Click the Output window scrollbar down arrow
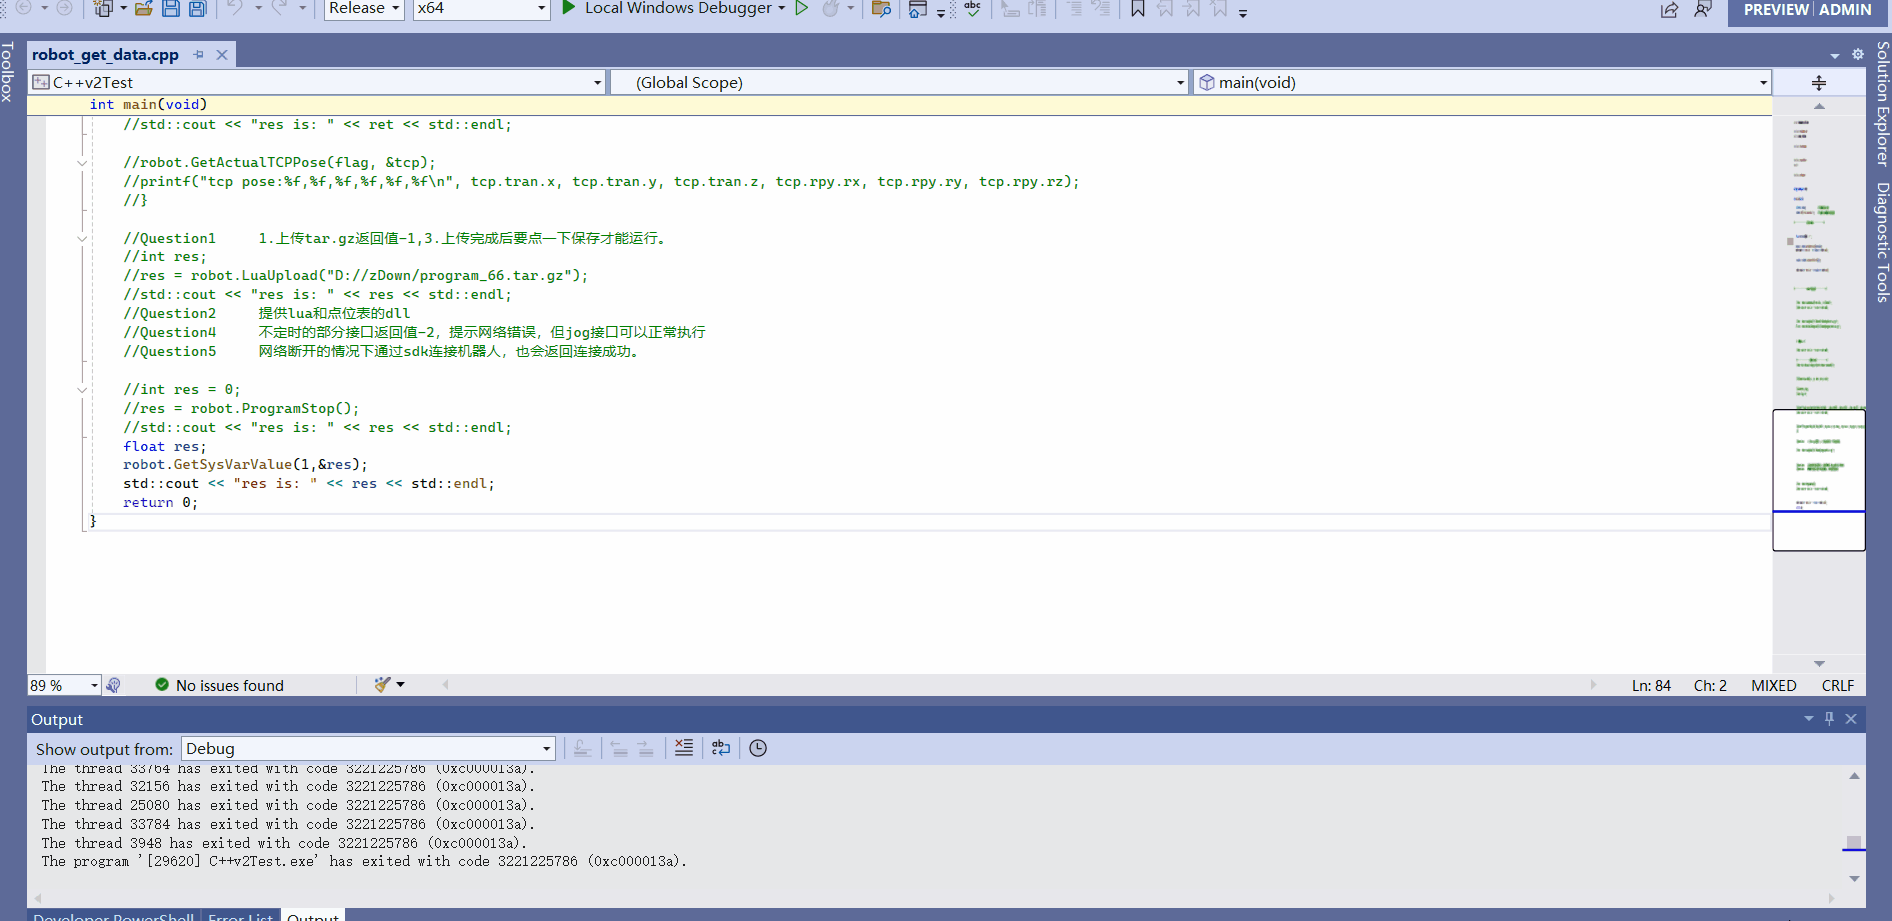 1854,879
